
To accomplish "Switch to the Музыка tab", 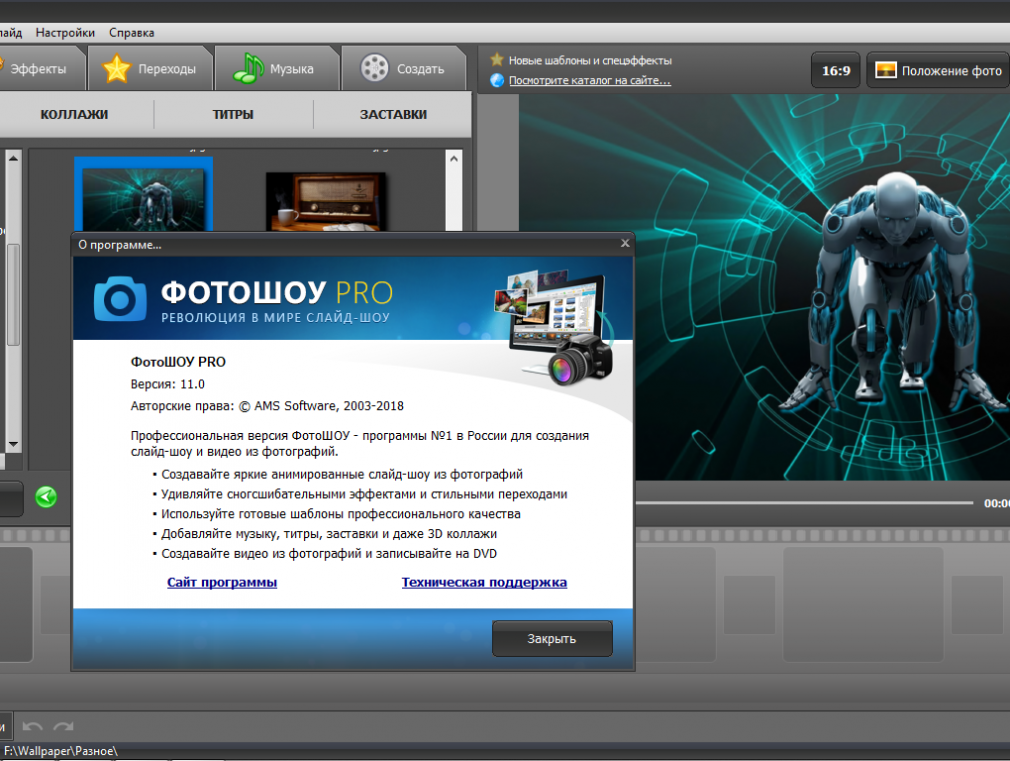I will click(277, 68).
